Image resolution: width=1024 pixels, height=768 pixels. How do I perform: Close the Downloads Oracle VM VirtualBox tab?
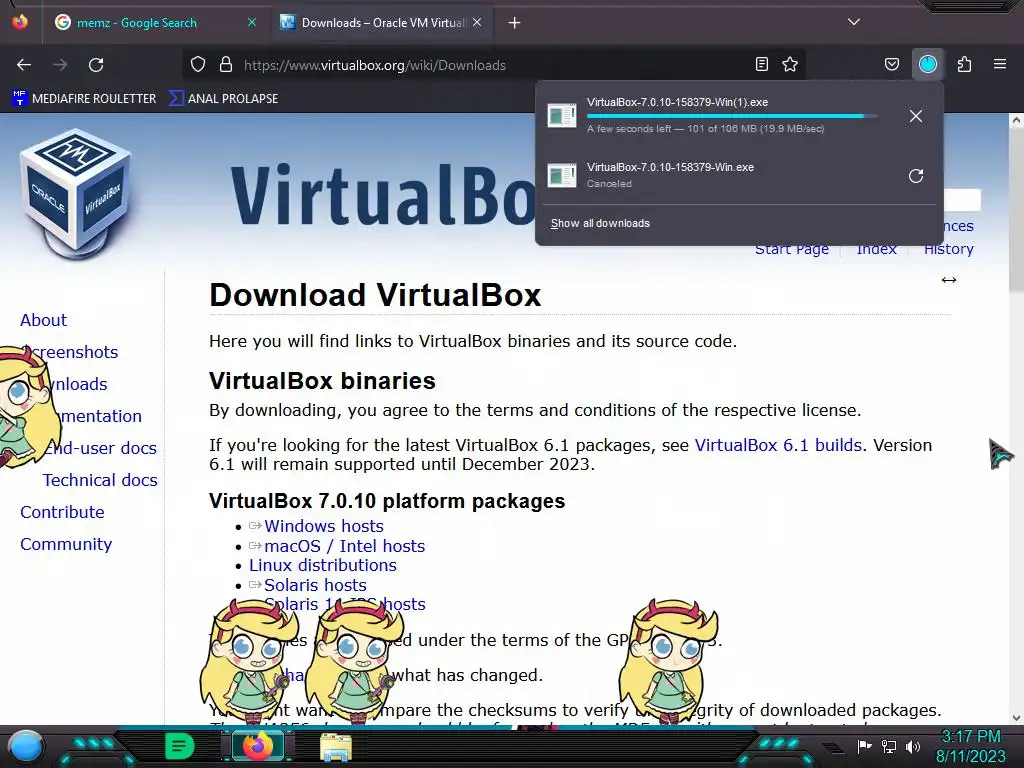477,22
